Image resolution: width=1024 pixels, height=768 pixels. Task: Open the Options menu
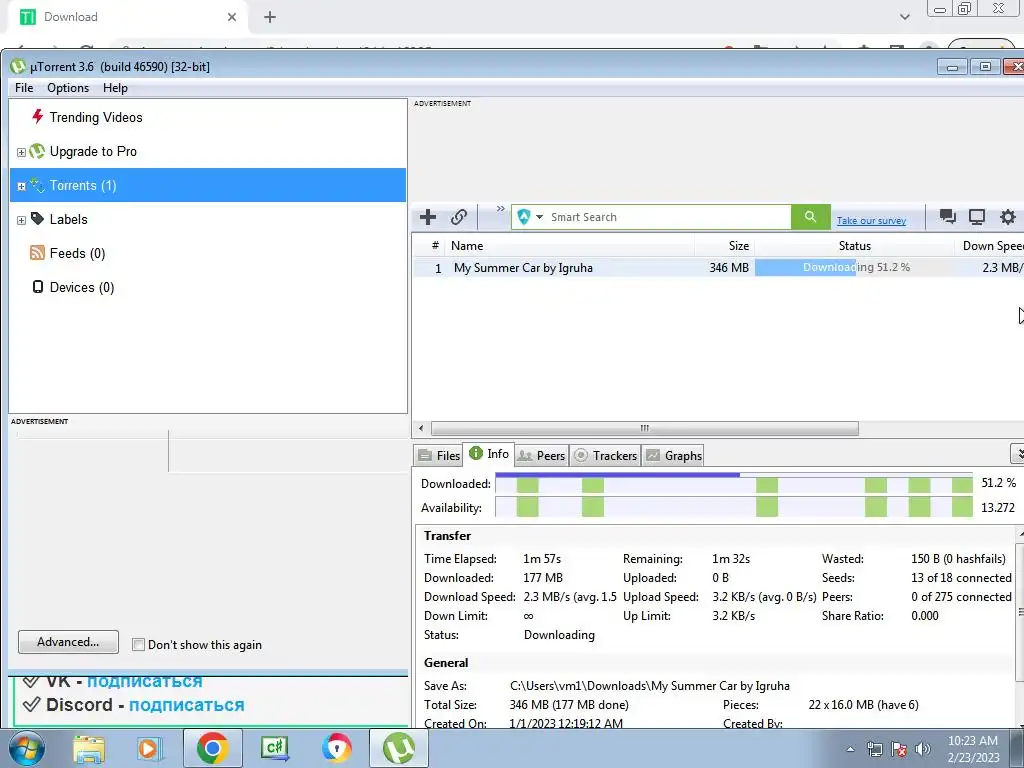68,88
